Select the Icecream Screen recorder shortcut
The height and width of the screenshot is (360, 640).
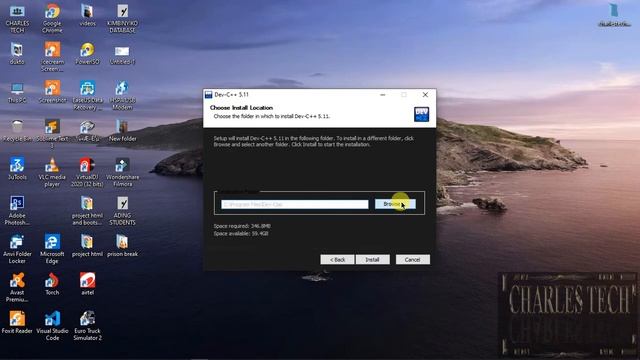[52, 57]
